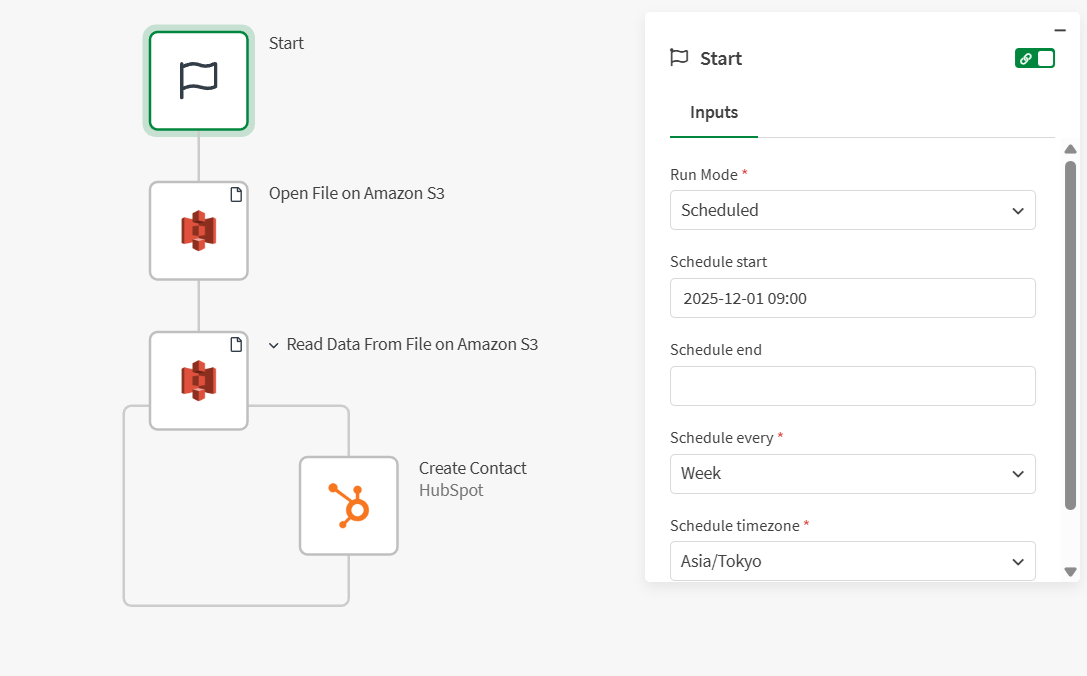This screenshot has width=1087, height=676.
Task: Click flag icon in Start panel header
Action: (x=679, y=58)
